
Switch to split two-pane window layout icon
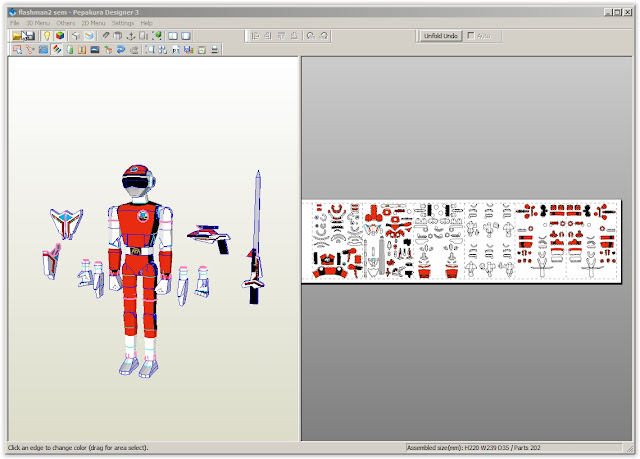[x=173, y=36]
